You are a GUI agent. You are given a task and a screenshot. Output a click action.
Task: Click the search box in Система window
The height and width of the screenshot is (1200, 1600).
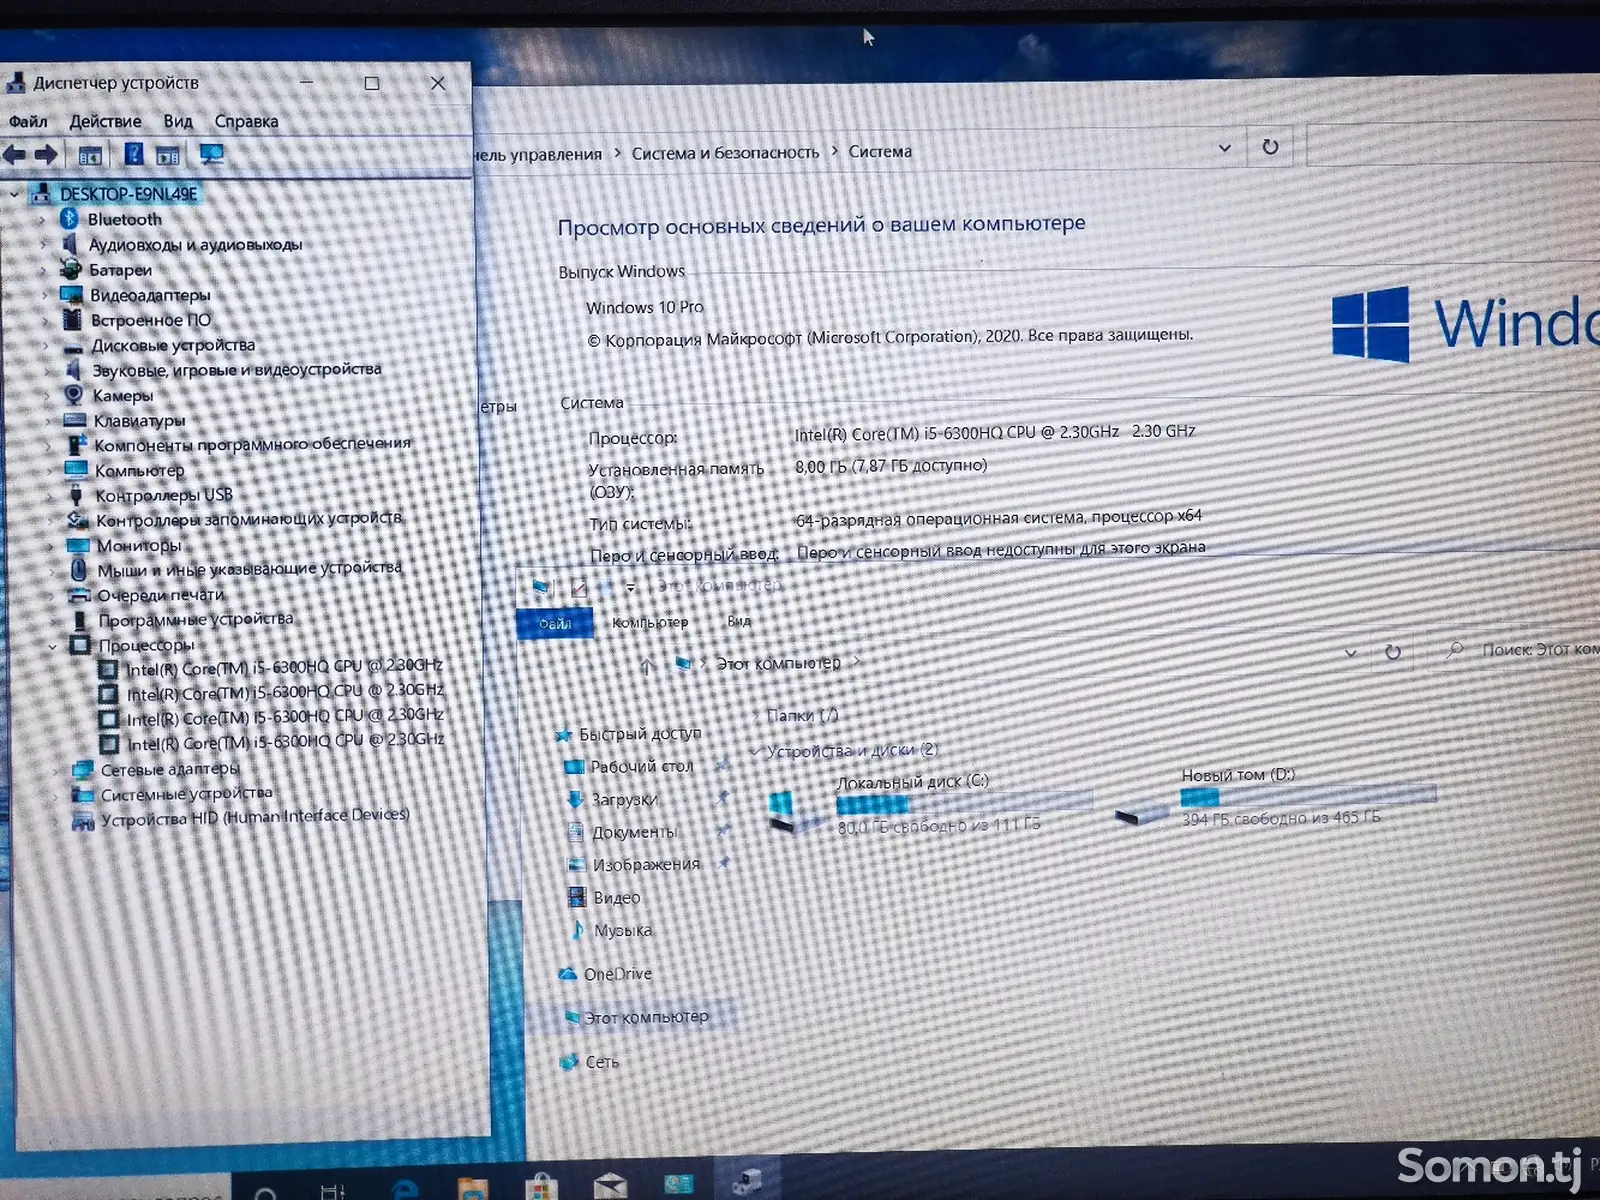1454,145
